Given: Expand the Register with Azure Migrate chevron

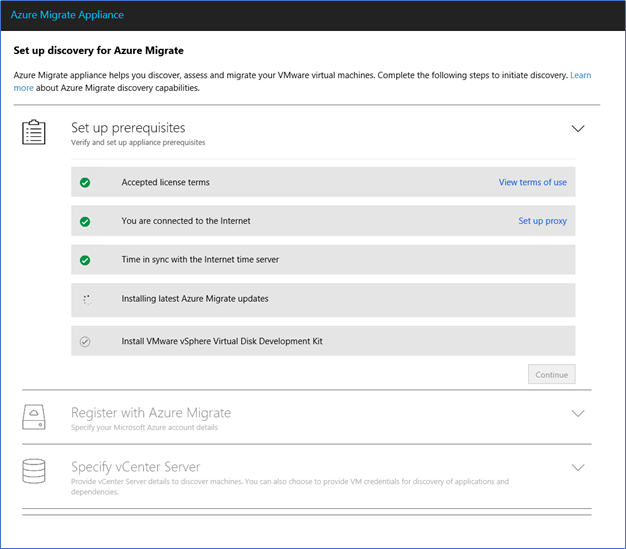Looking at the screenshot, I should (578, 413).
